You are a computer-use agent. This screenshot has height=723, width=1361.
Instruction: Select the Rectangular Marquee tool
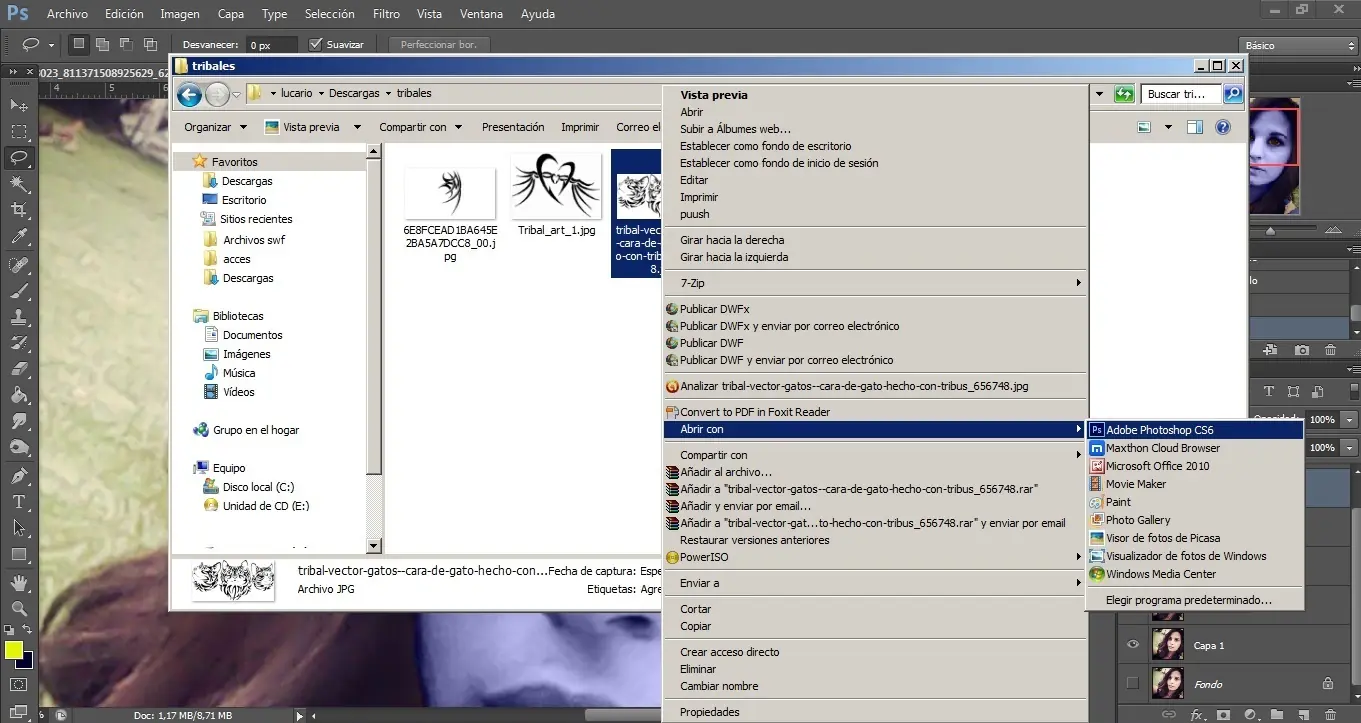[19, 132]
